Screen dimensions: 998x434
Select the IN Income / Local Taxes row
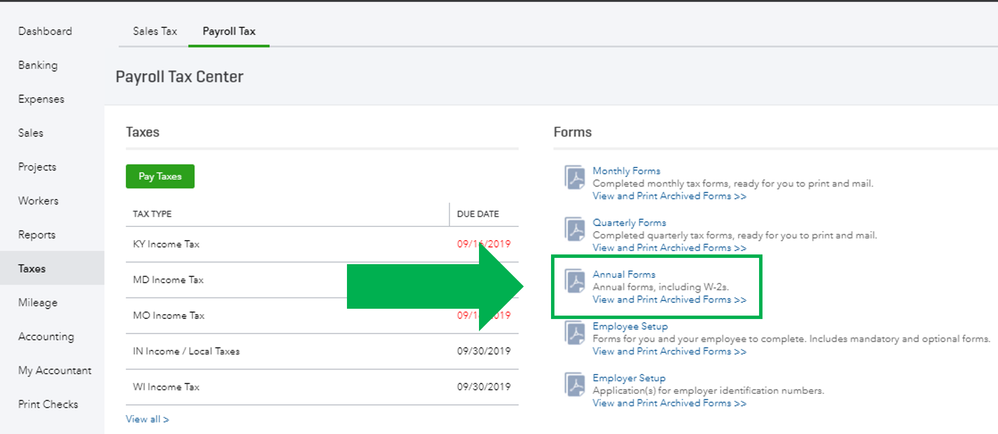click(x=322, y=351)
